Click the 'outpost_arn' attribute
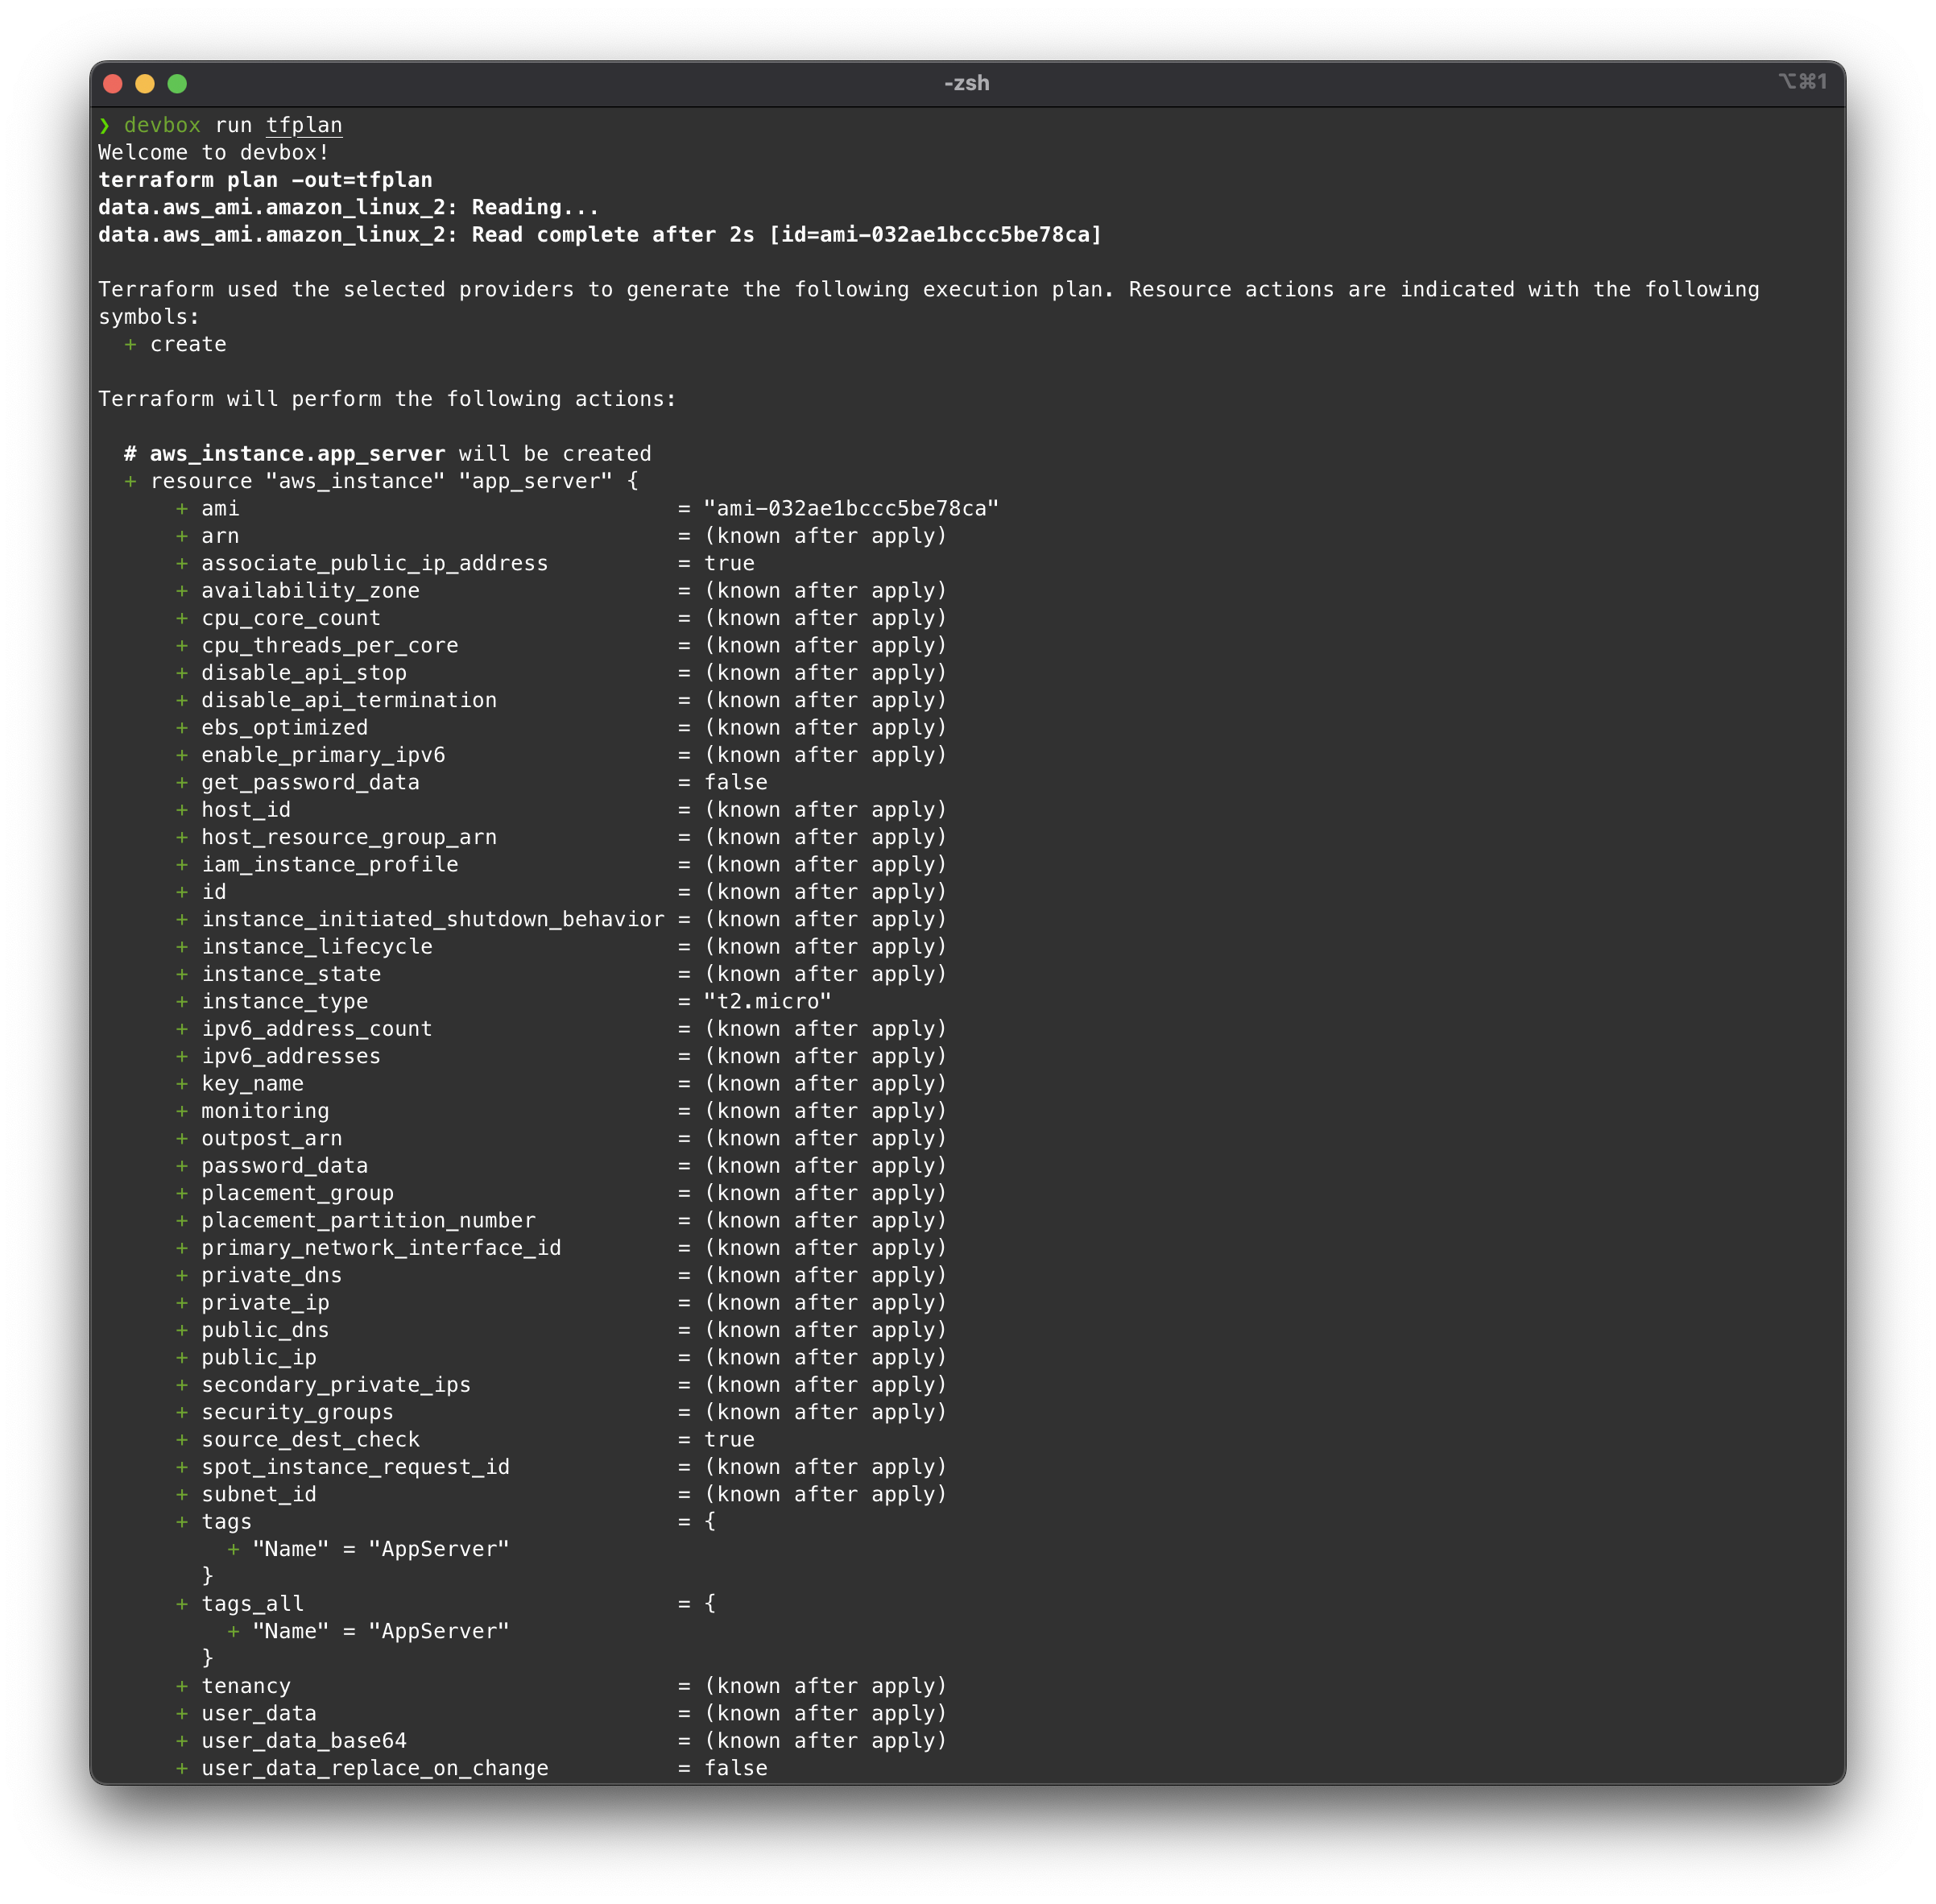Image resolution: width=1936 pixels, height=1904 pixels. tap(272, 1138)
